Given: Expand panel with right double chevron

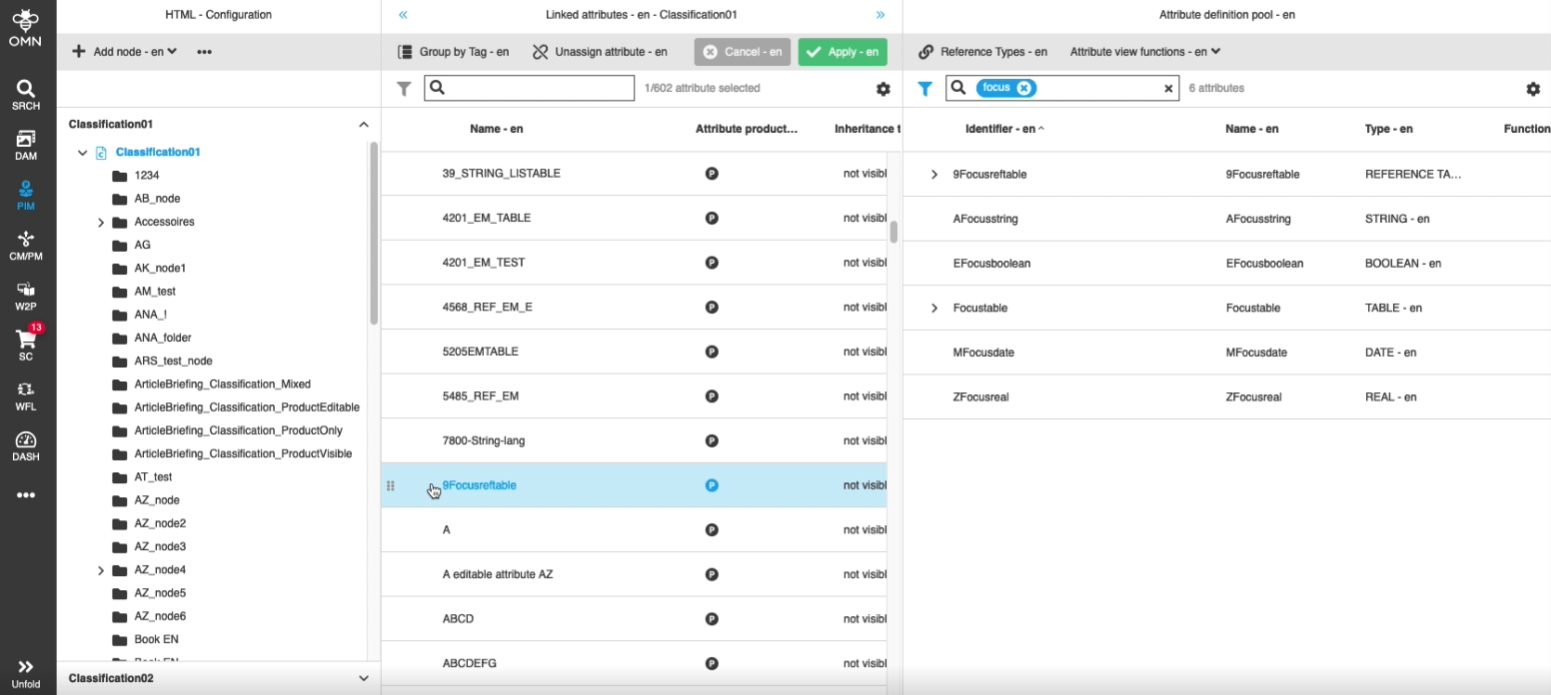Looking at the screenshot, I should point(880,15).
